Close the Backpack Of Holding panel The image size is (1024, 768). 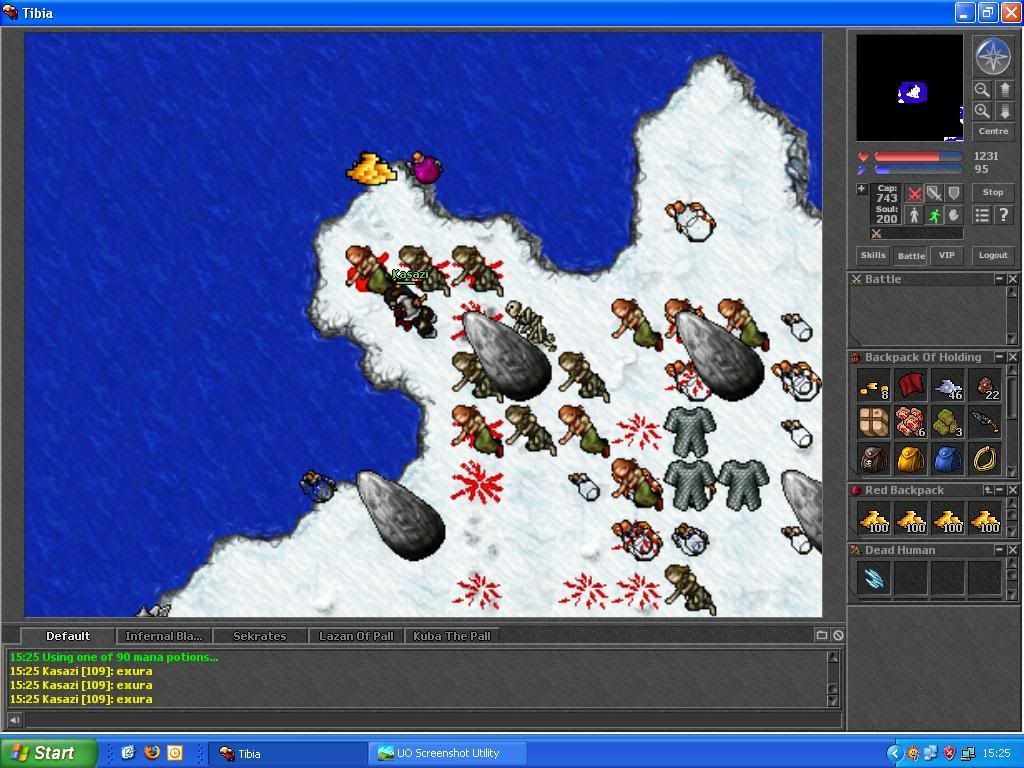[x=1012, y=357]
